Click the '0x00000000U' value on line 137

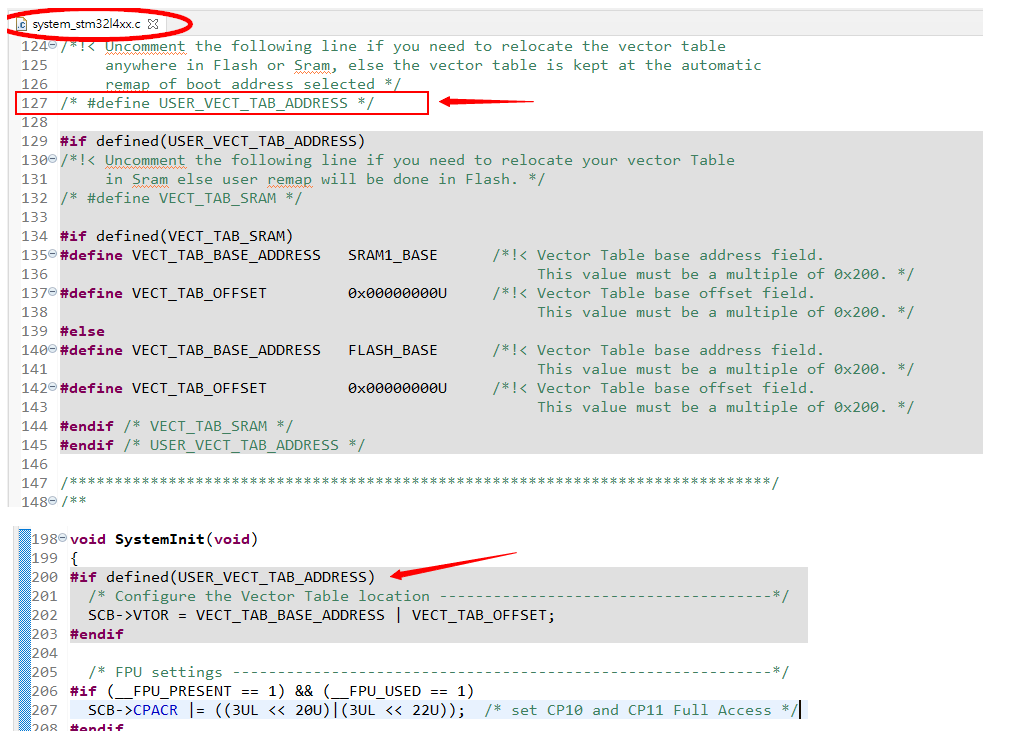coord(397,293)
